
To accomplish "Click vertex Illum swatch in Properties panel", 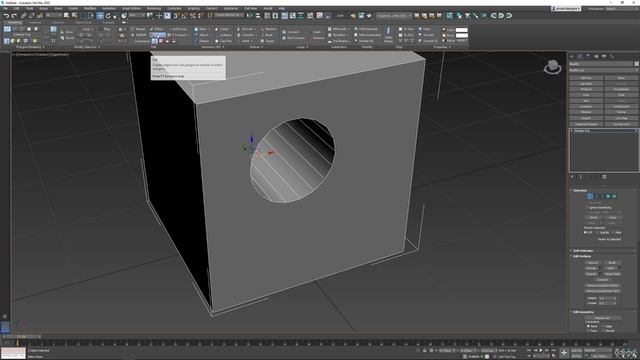I will [x=462, y=36].
